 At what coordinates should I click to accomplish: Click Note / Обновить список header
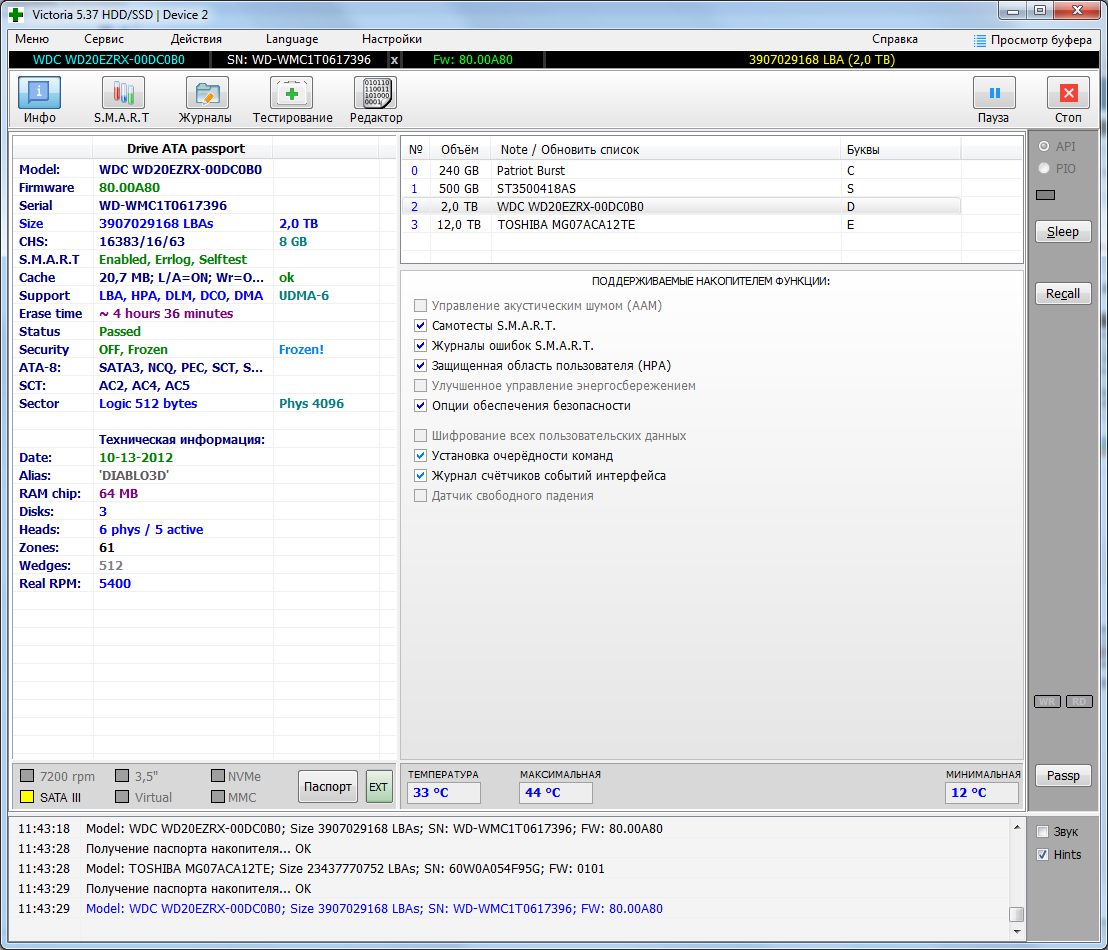(570, 150)
